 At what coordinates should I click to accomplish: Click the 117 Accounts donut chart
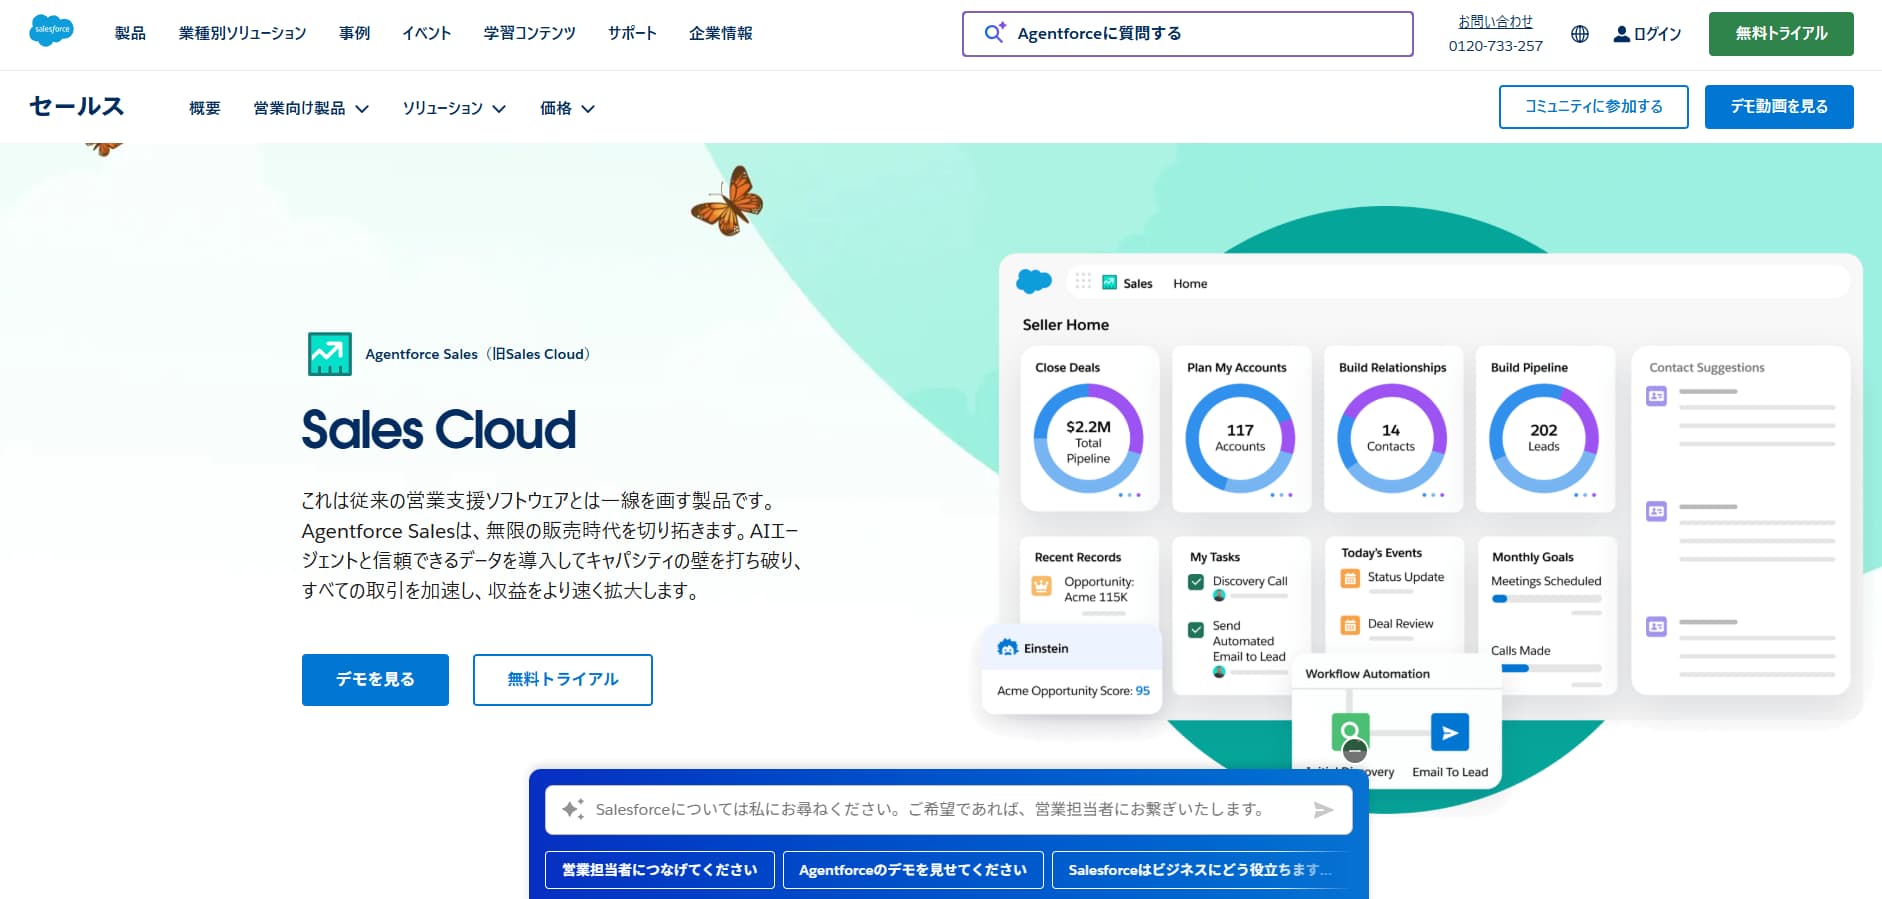click(1240, 439)
